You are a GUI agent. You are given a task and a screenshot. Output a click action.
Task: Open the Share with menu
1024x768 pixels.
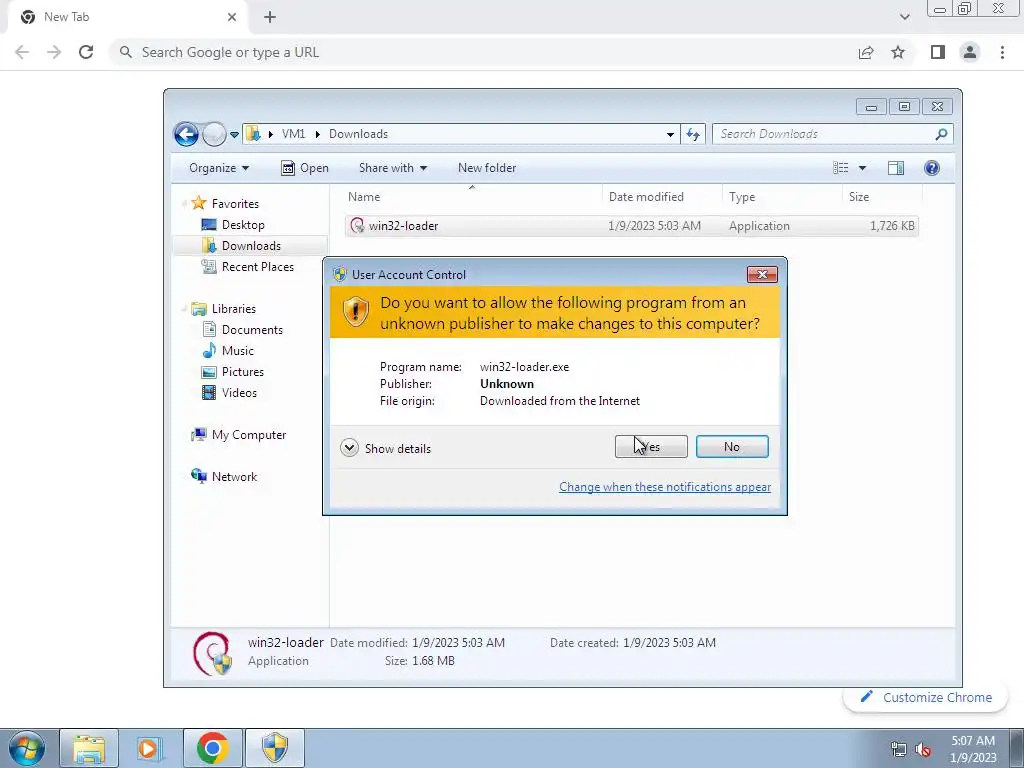392,168
